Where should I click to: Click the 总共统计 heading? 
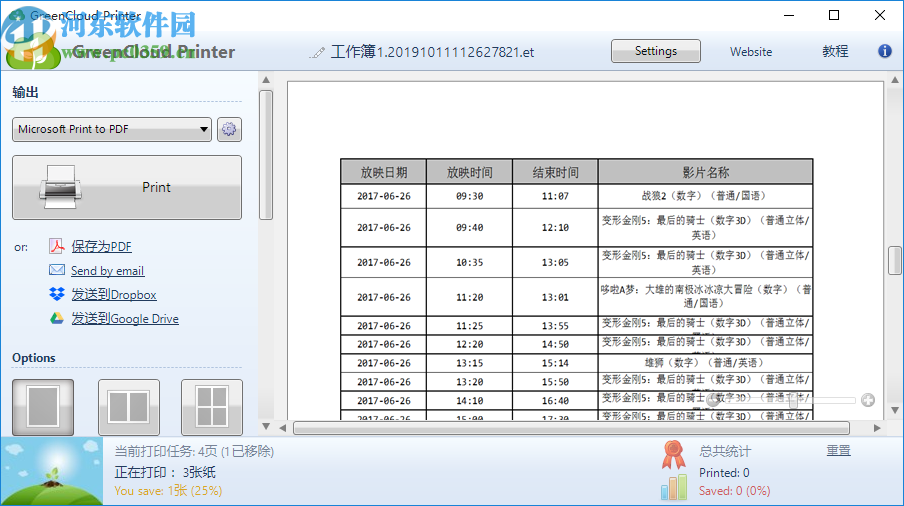pyautogui.click(x=725, y=451)
